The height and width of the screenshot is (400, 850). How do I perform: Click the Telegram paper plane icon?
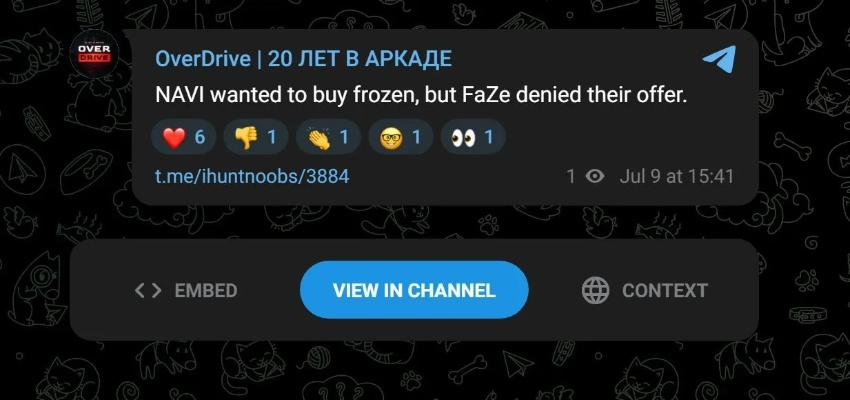point(719,59)
